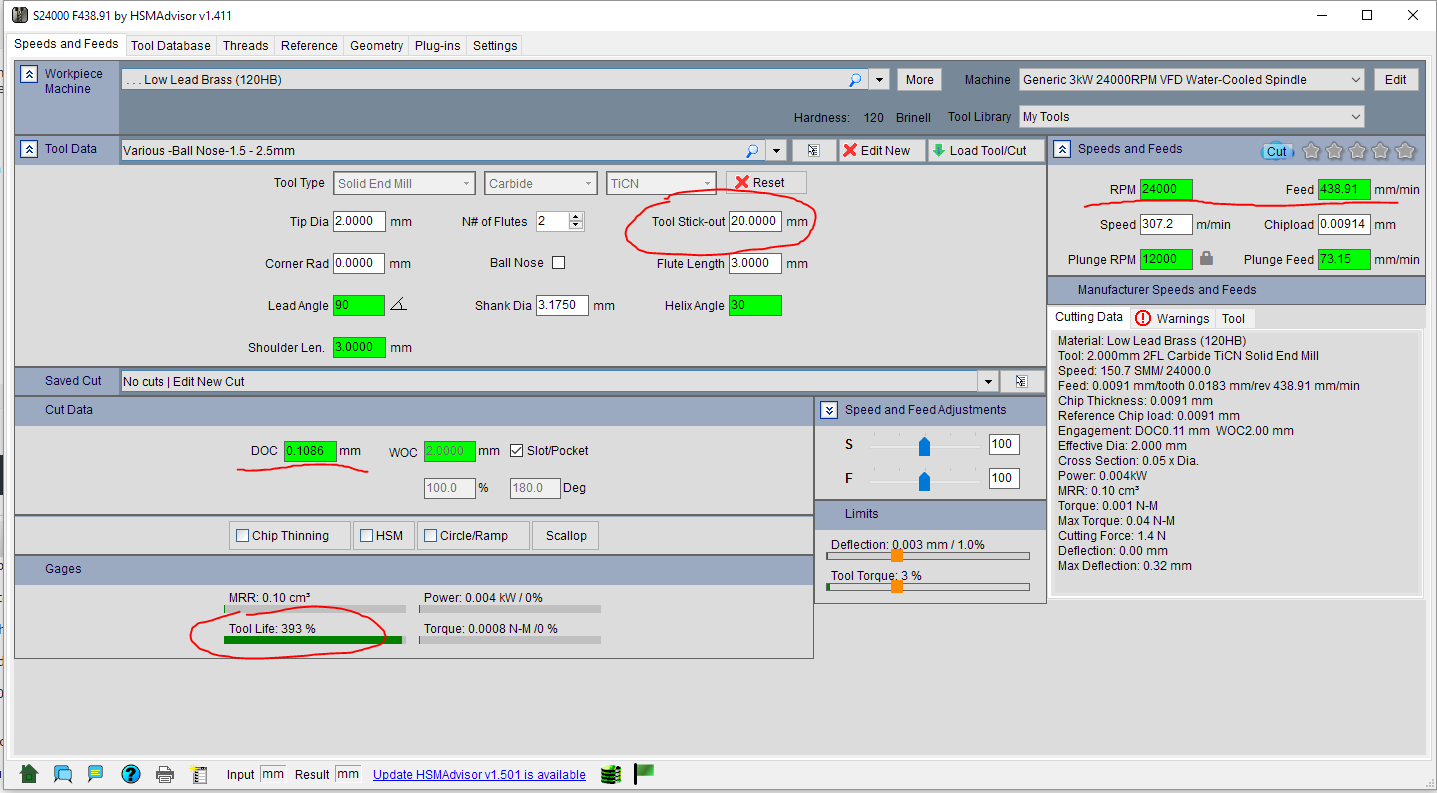Open the Machine selection dropdown
This screenshot has height=793, width=1437.
[1355, 80]
